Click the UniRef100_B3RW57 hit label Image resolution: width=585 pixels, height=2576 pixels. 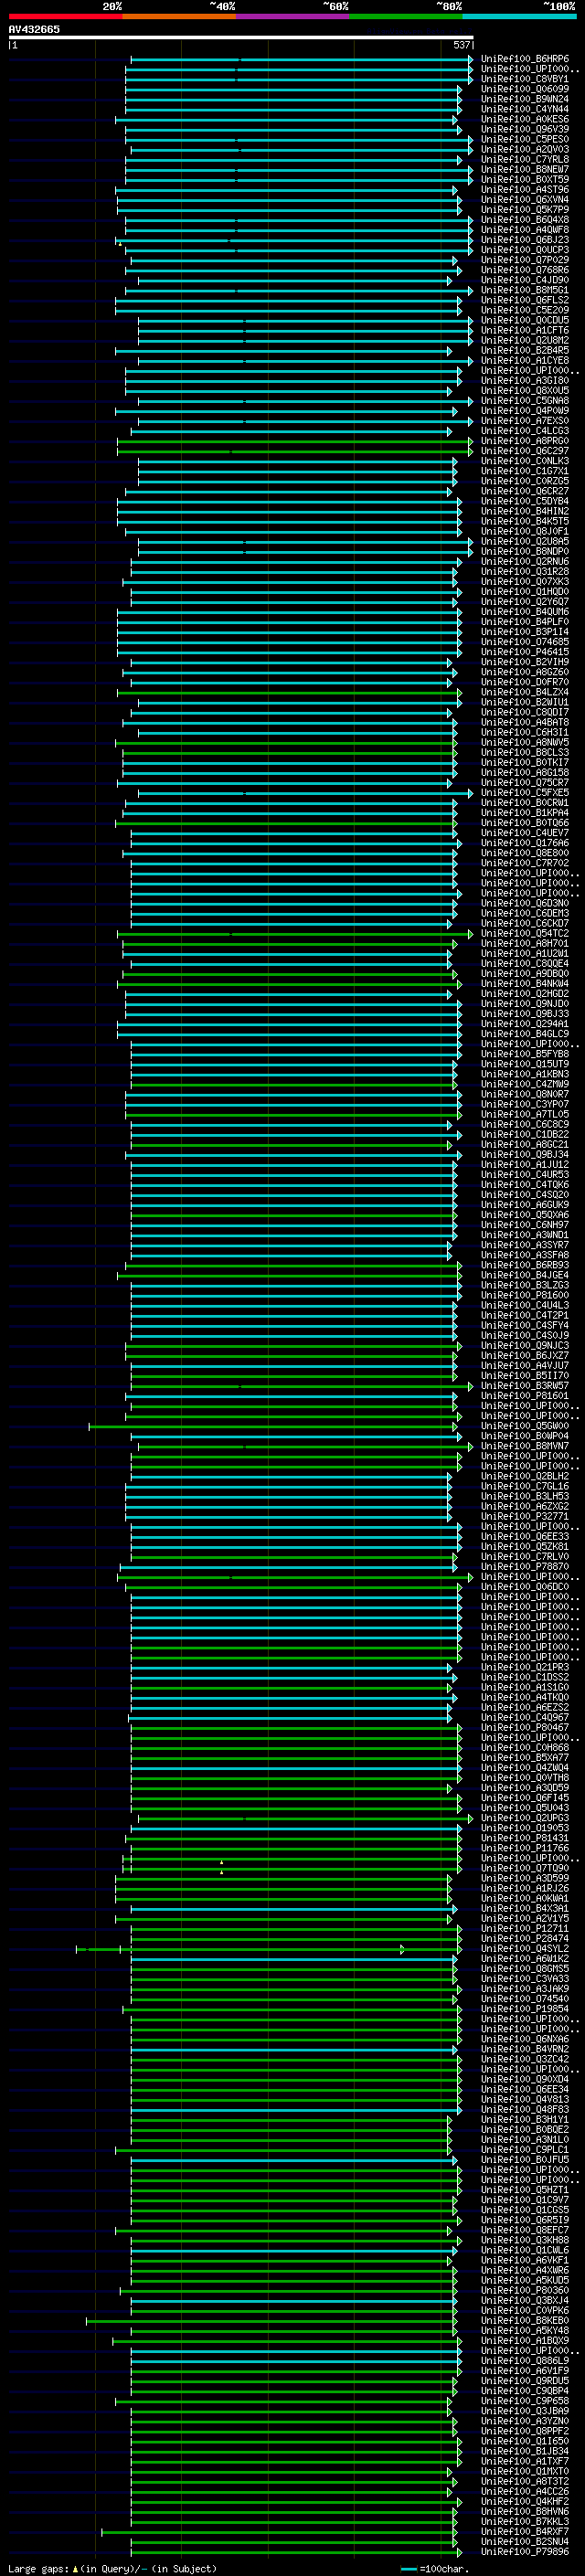525,1386
